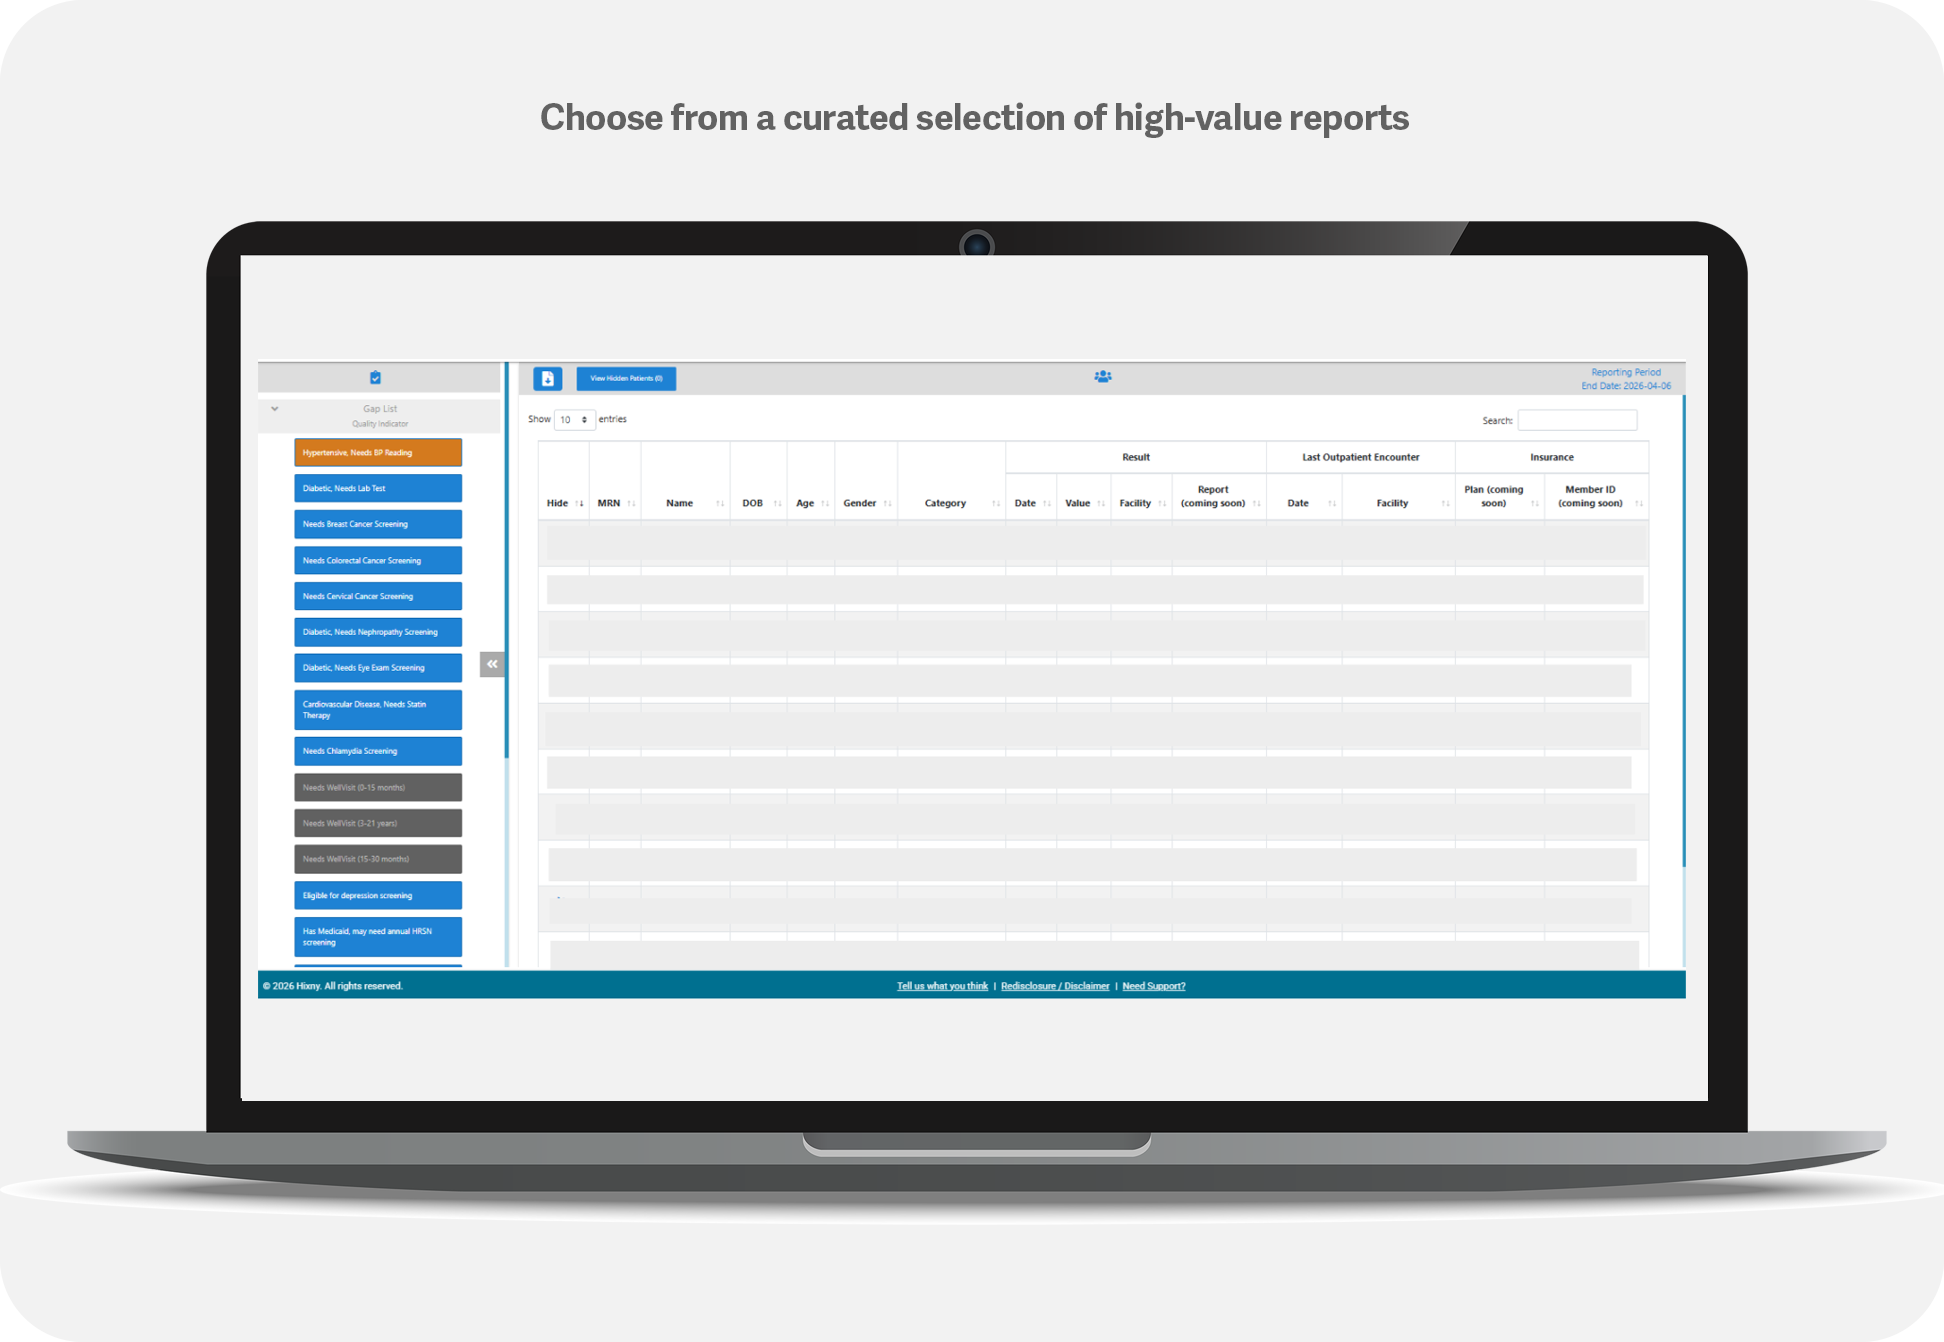This screenshot has width=1944, height=1342.
Task: Sort by Hide column arrows
Action: (580, 503)
